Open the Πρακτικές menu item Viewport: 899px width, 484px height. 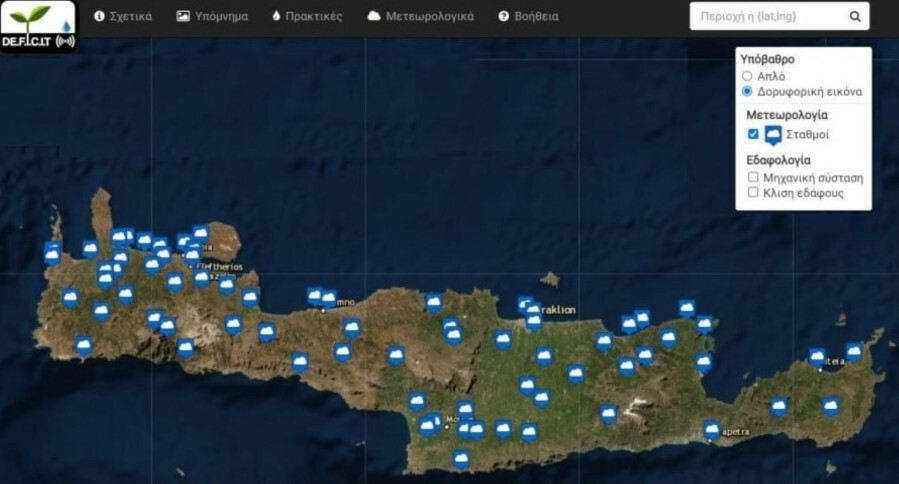pyautogui.click(x=307, y=16)
